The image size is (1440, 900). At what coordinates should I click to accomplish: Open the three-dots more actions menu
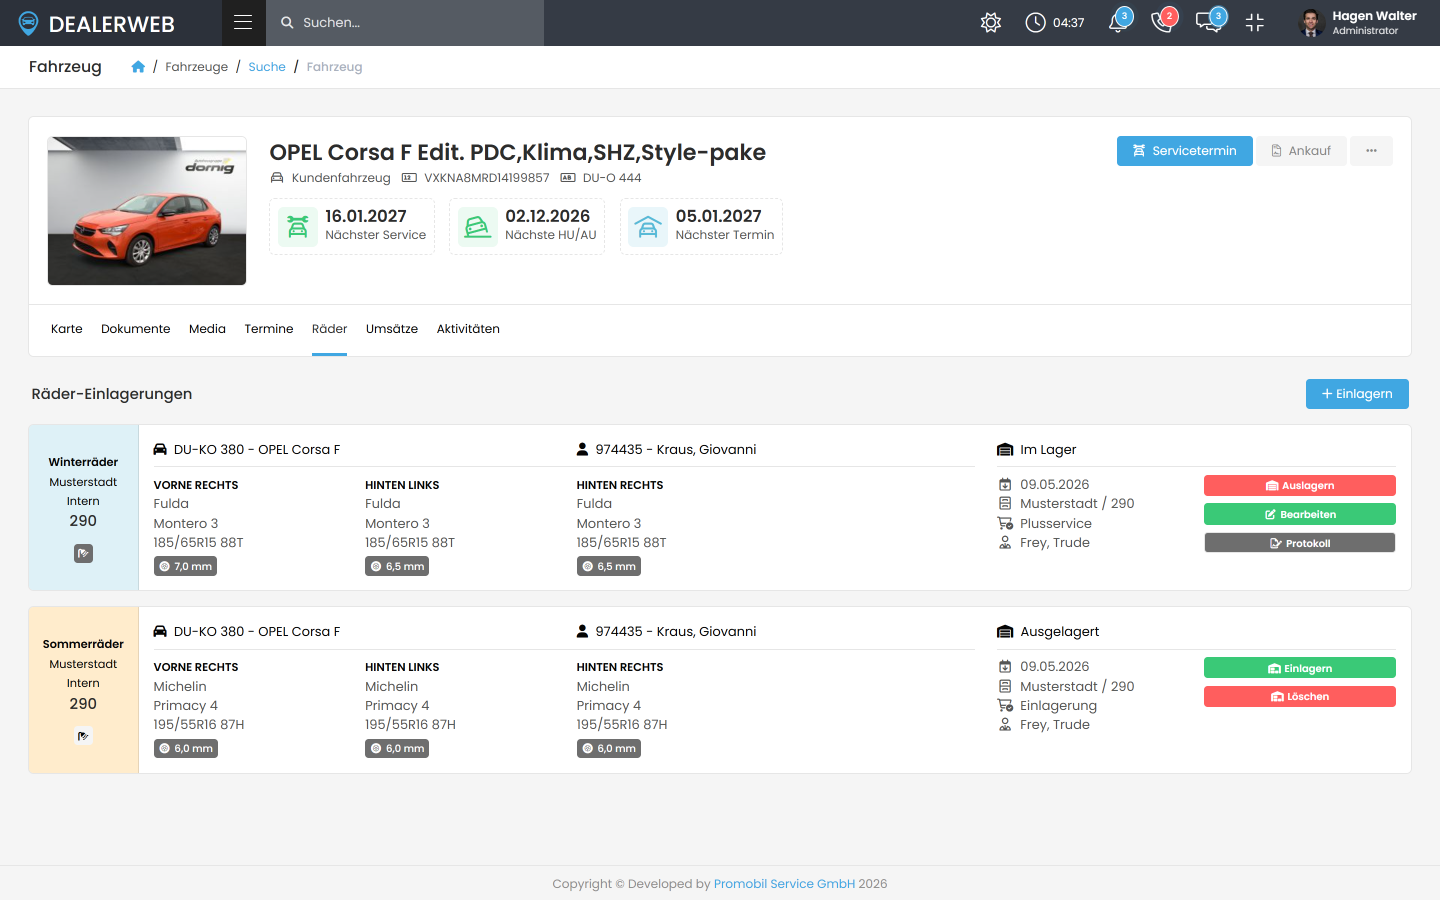pyautogui.click(x=1371, y=151)
